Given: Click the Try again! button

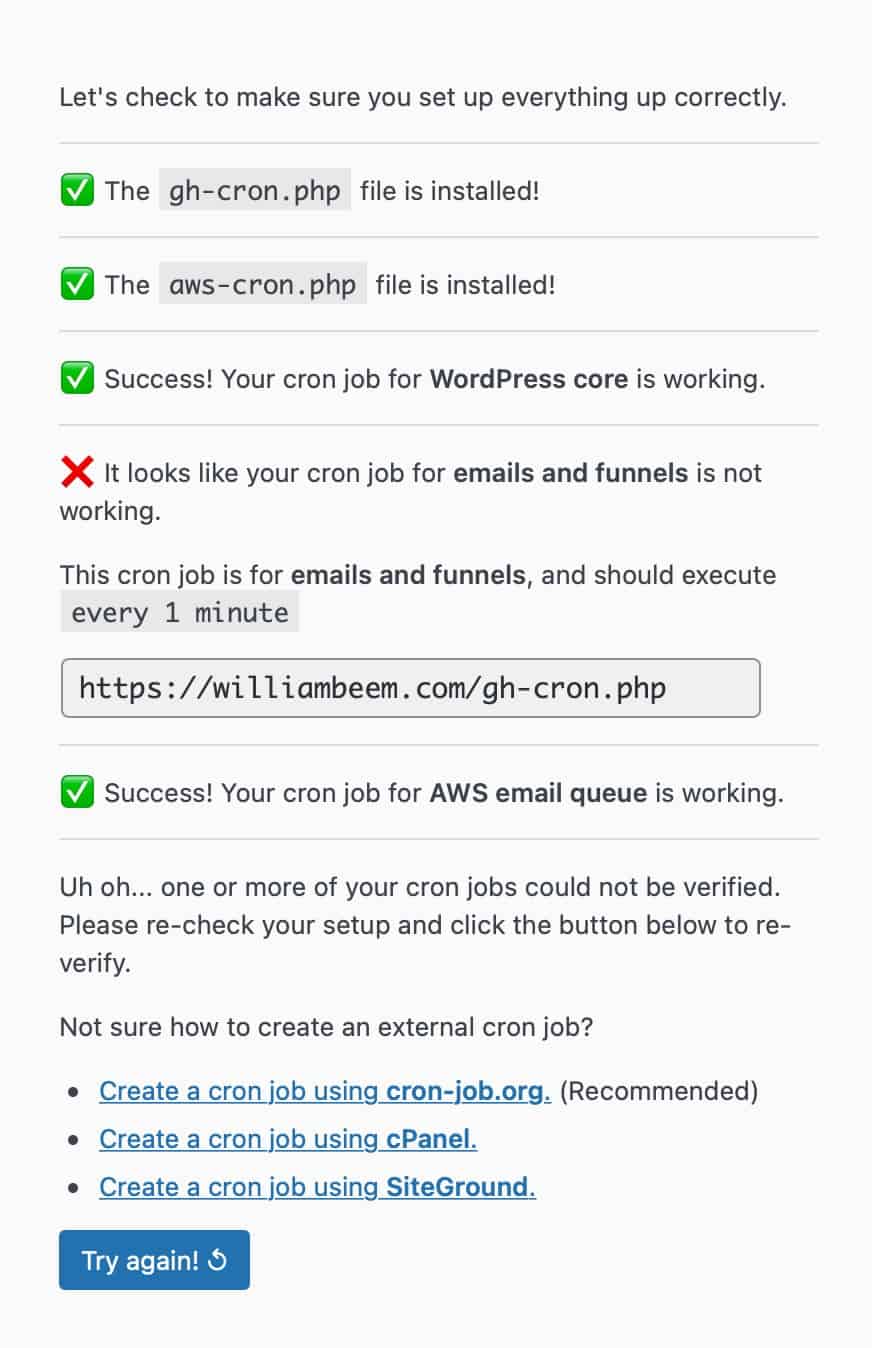Looking at the screenshot, I should pyautogui.click(x=154, y=1260).
